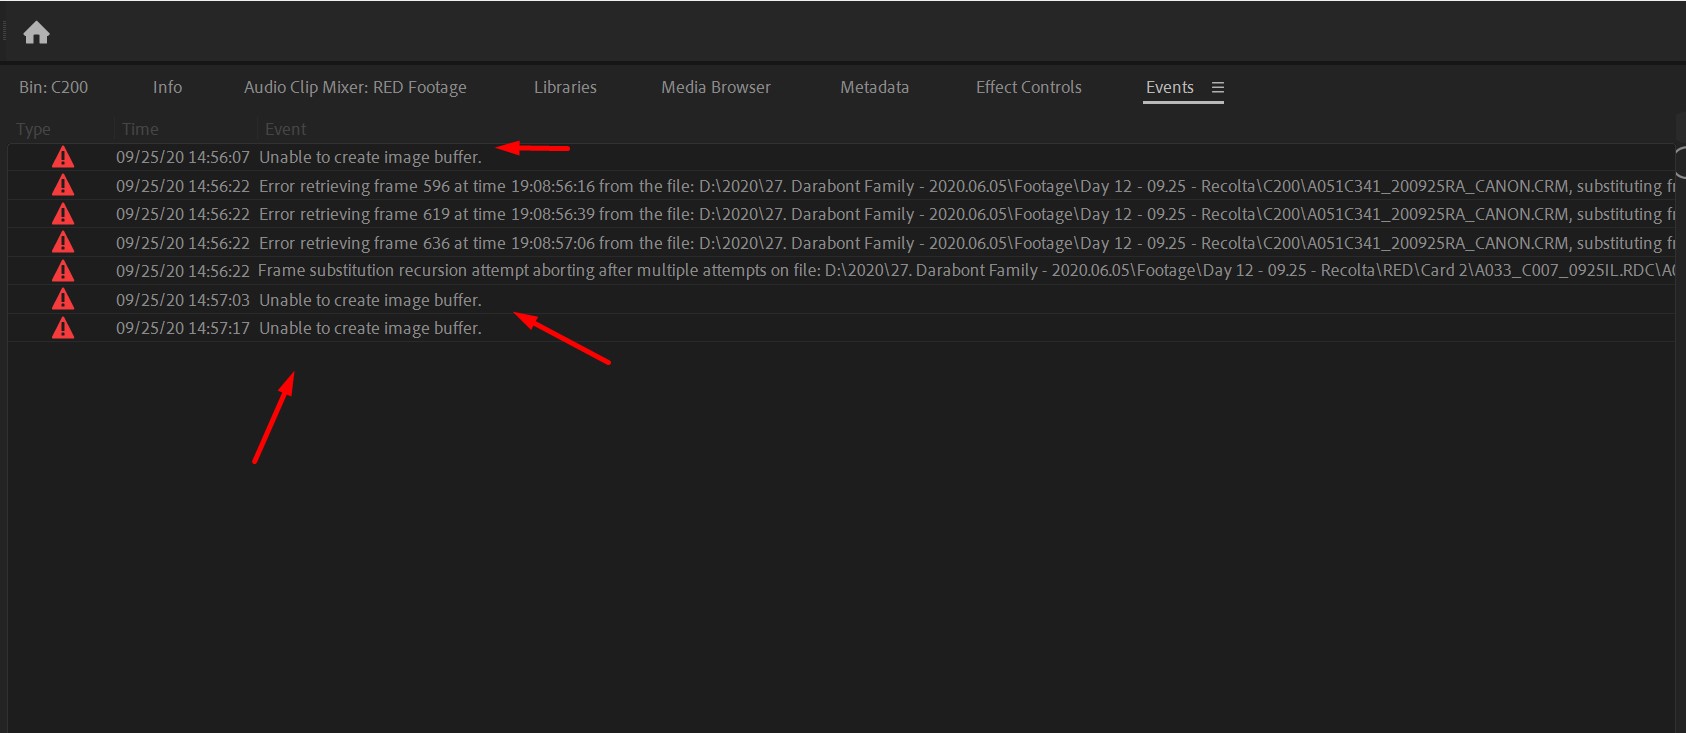Viewport: 1686px width, 733px height.
Task: Sort by the Event column header
Action: click(x=285, y=129)
